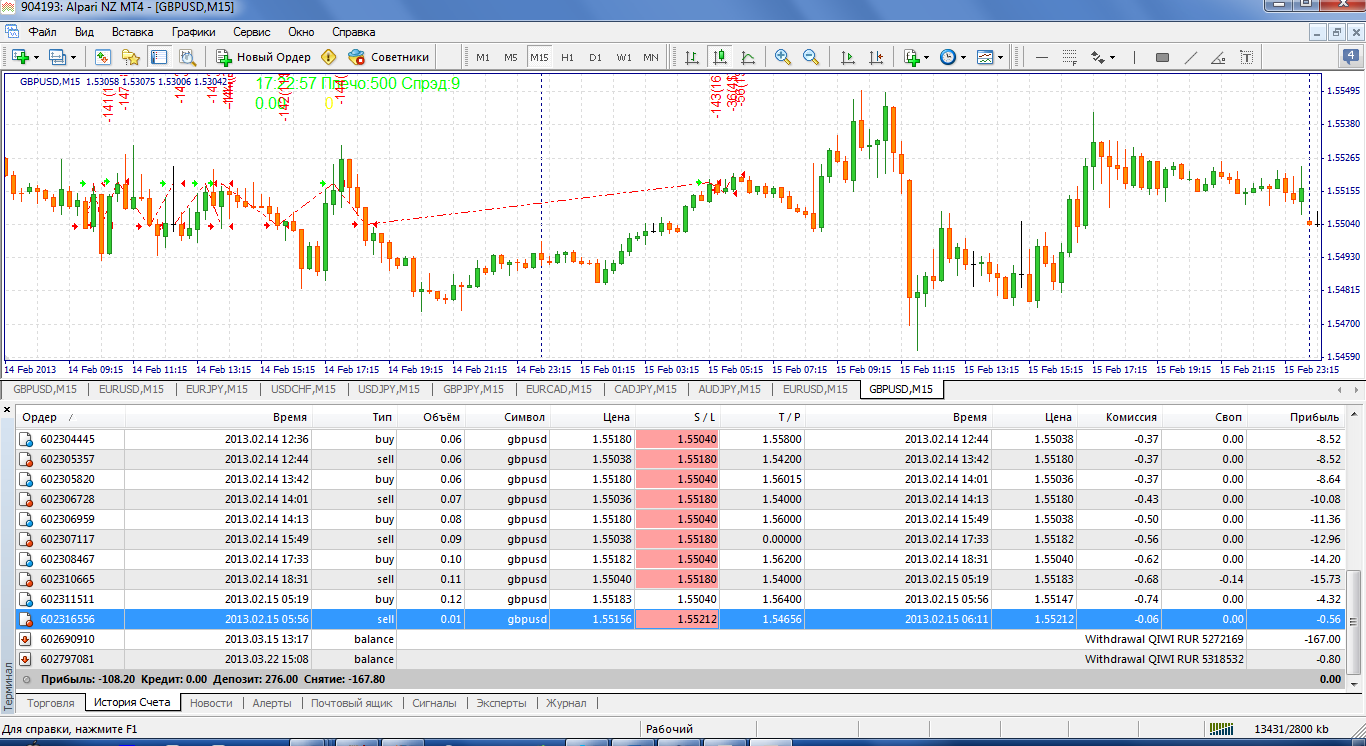Image resolution: width=1366 pixels, height=746 pixels.
Task: Switch to USDCHF,M15 chart tab
Action: click(304, 389)
